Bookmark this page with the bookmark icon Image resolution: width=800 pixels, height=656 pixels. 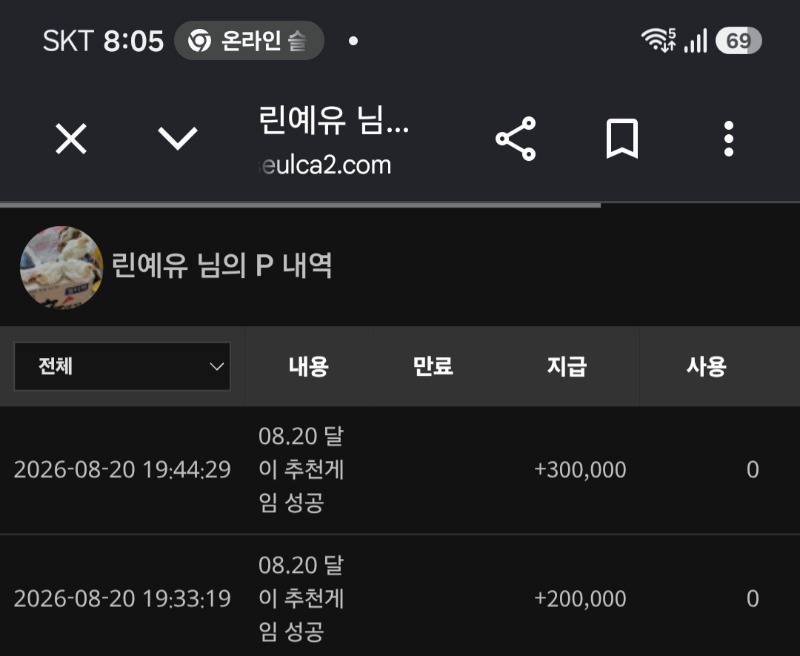(x=622, y=138)
